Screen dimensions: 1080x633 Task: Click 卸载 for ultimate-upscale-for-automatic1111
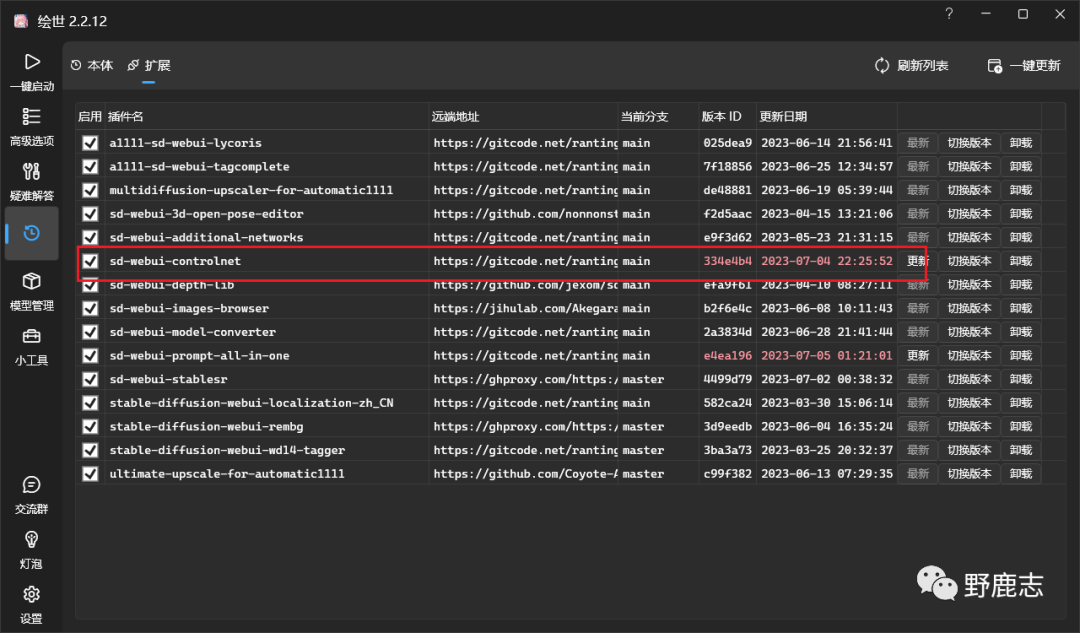pyautogui.click(x=1021, y=474)
